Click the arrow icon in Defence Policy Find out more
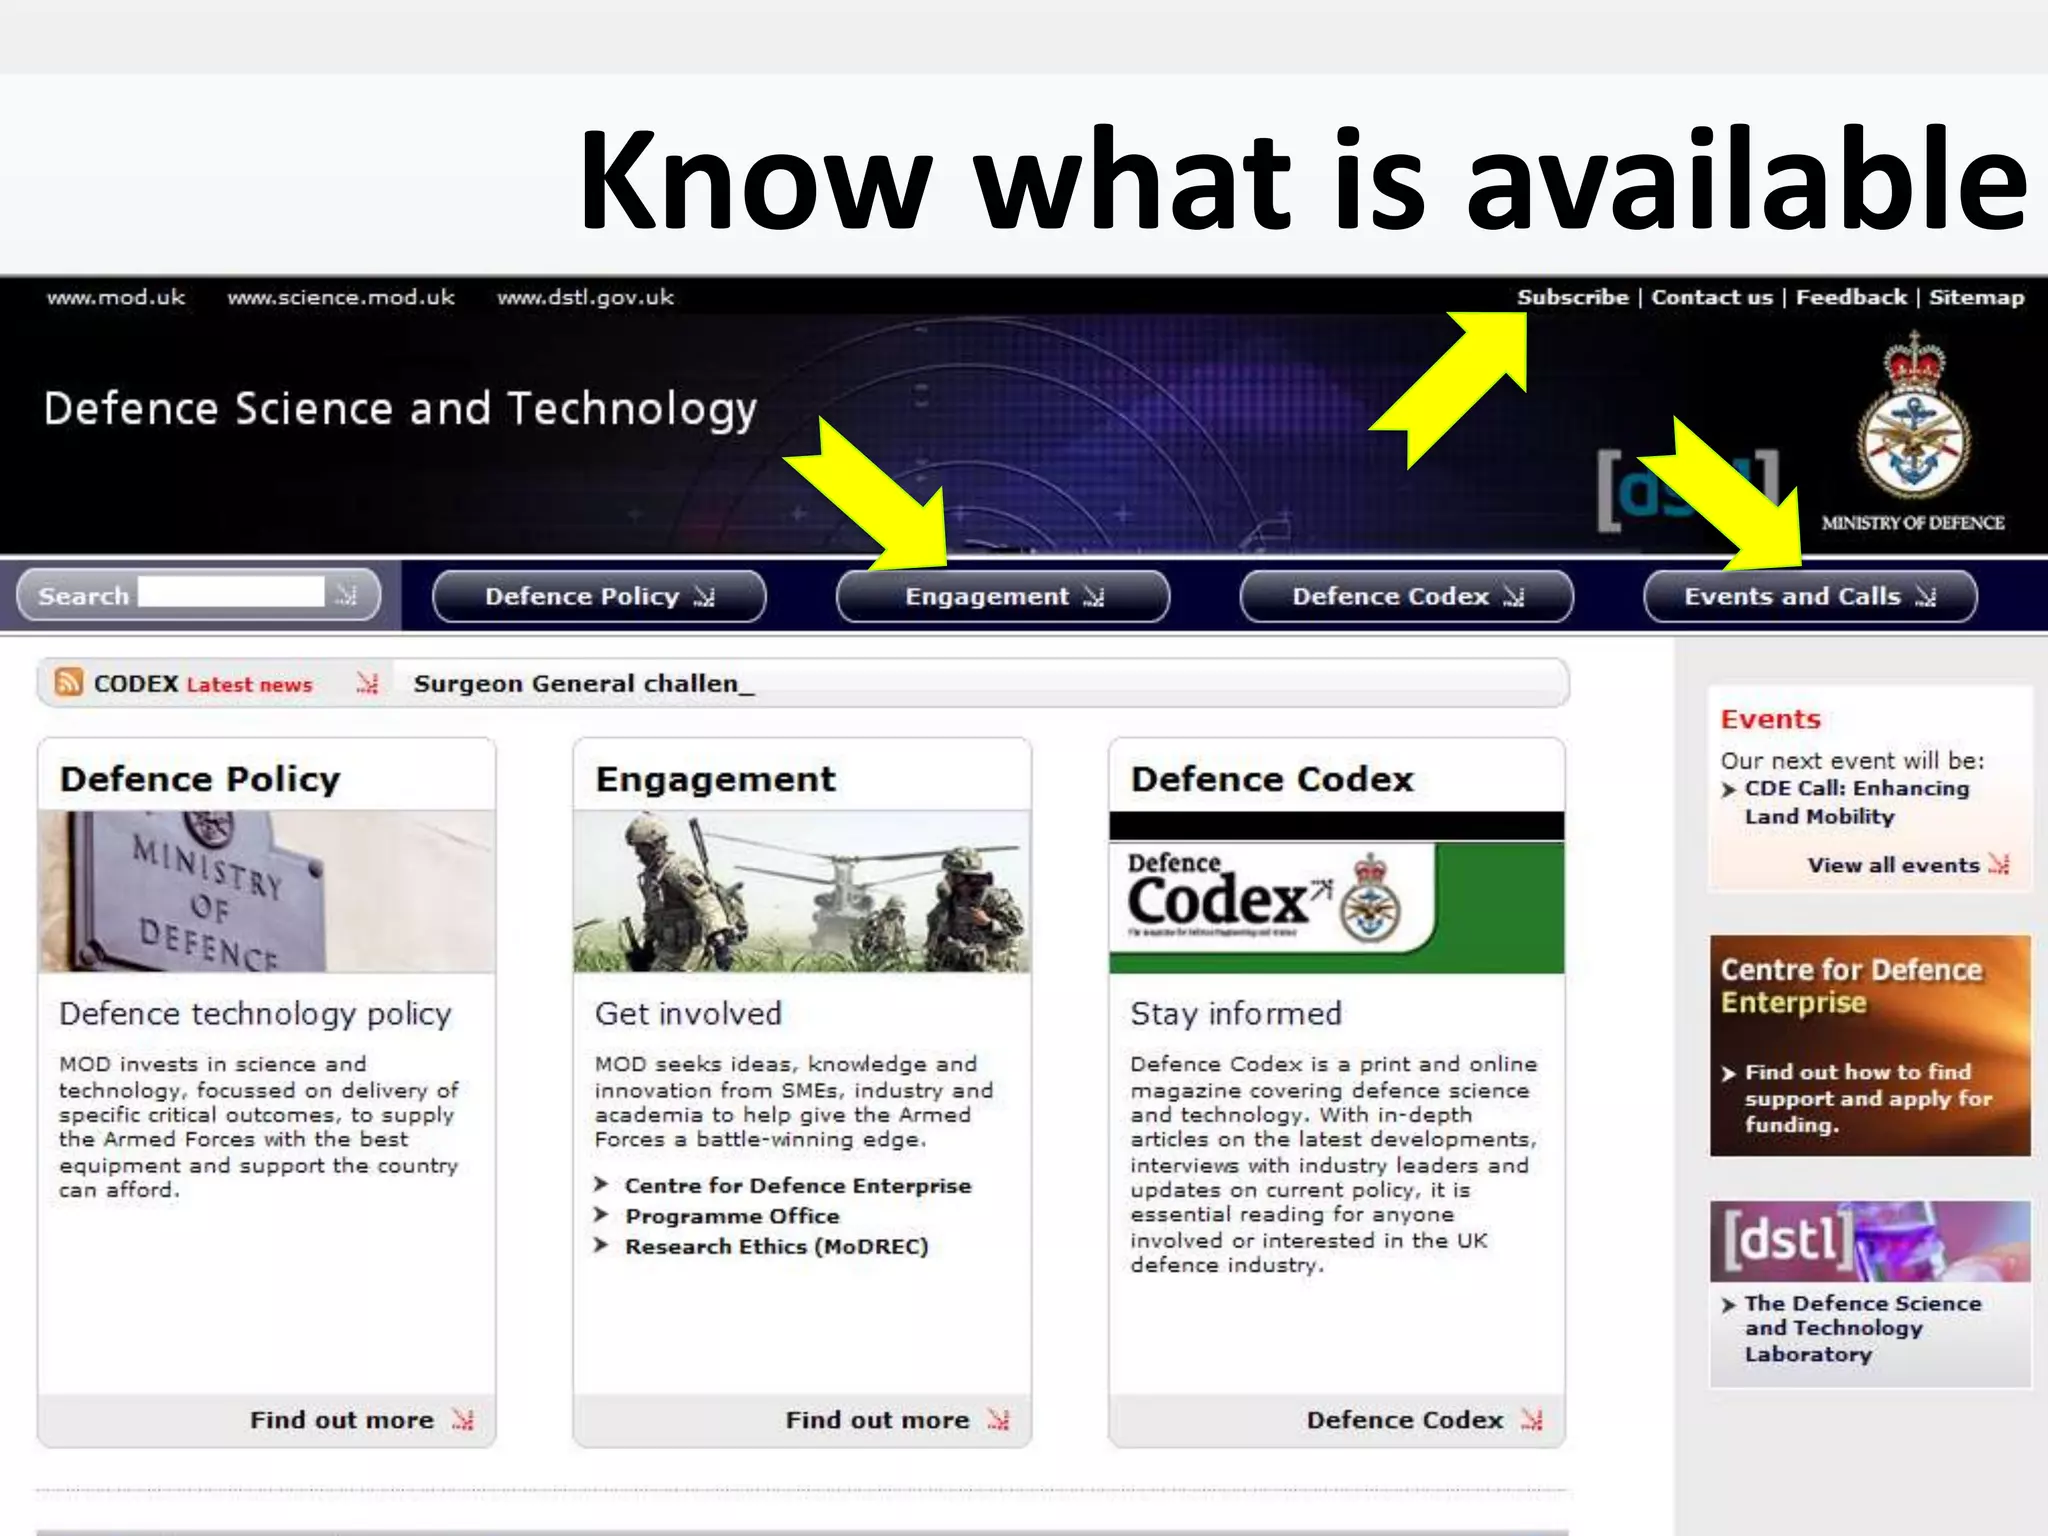 tap(462, 1419)
